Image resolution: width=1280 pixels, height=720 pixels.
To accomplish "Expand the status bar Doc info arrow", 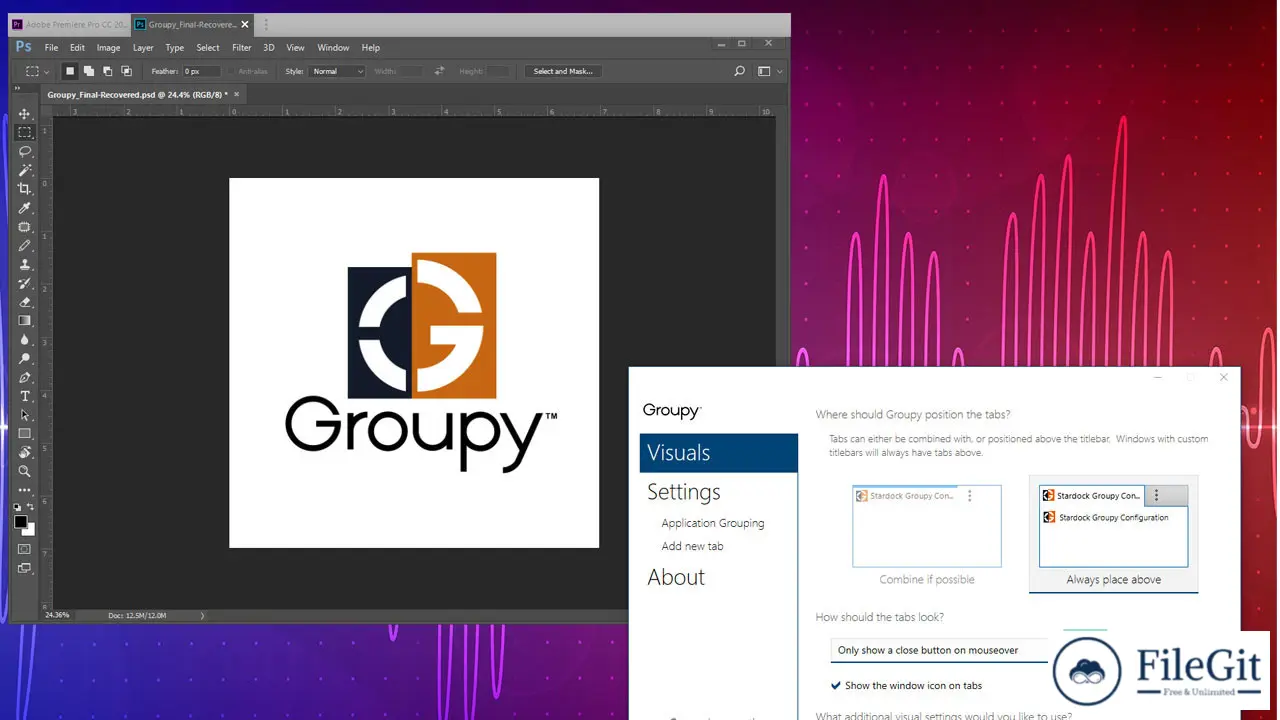I will (202, 615).
